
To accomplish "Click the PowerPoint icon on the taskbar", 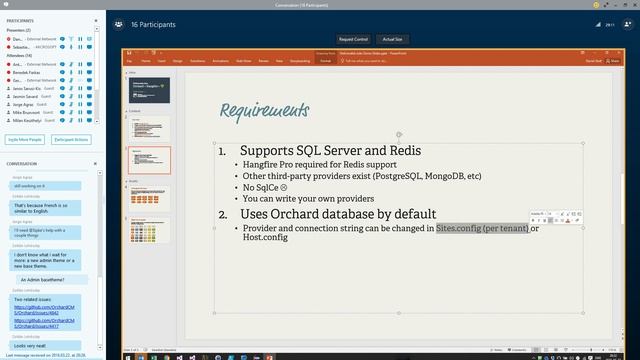I will tap(269, 358).
